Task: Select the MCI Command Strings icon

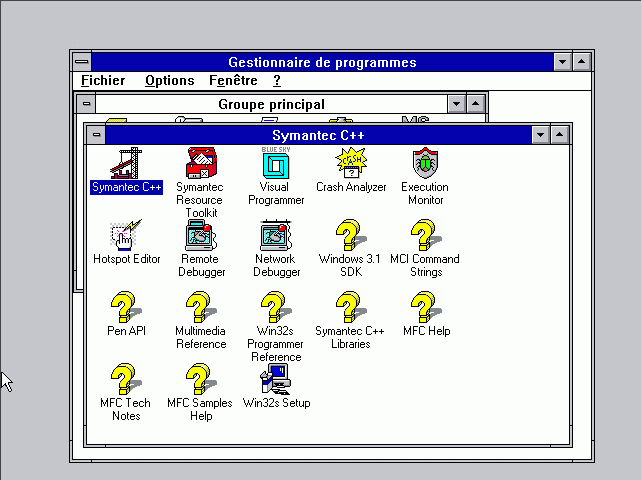Action: point(424,235)
